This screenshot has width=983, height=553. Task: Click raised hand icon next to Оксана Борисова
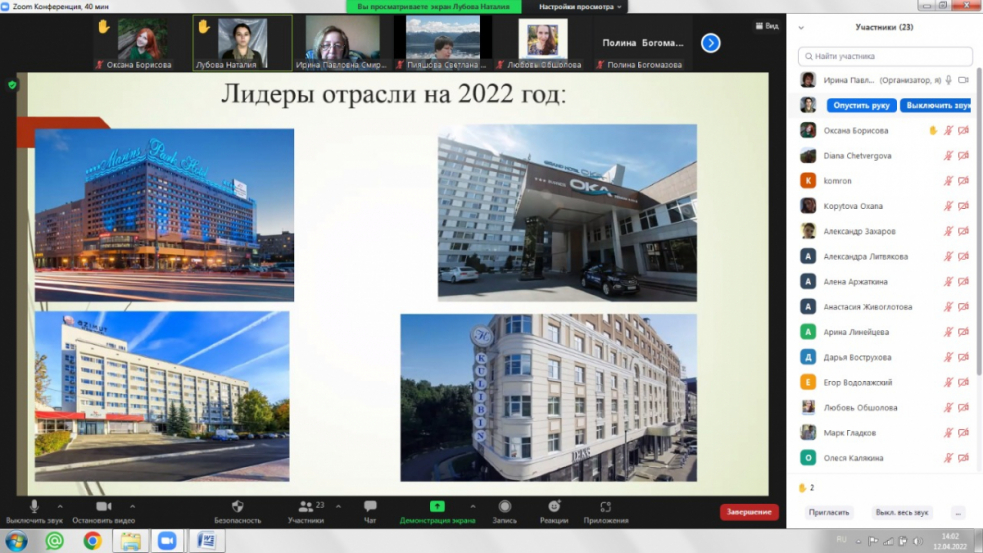pyautogui.click(x=933, y=130)
